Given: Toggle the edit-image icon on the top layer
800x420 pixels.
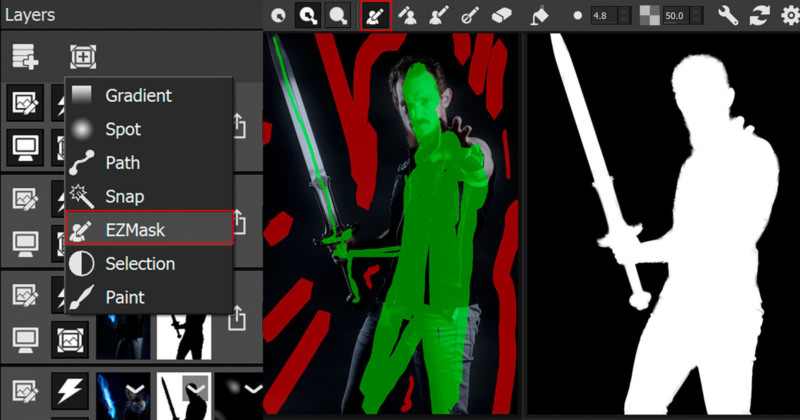Looking at the screenshot, I should point(25,103).
